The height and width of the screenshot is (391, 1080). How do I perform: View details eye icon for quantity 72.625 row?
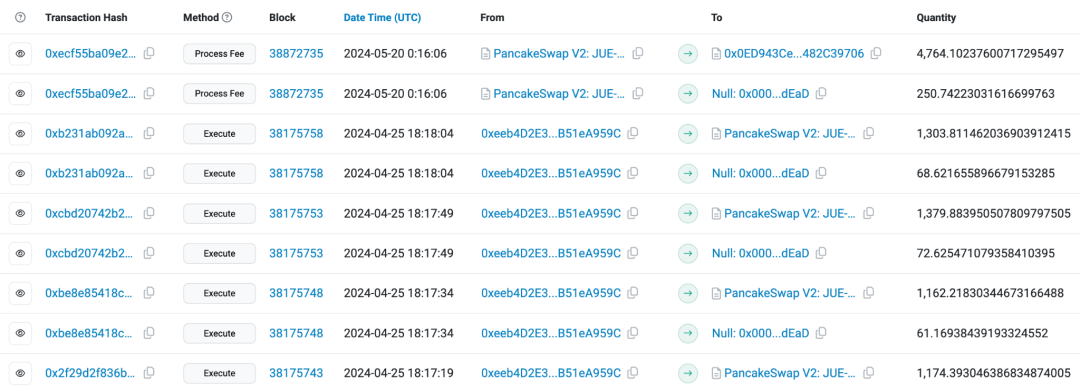[20, 253]
